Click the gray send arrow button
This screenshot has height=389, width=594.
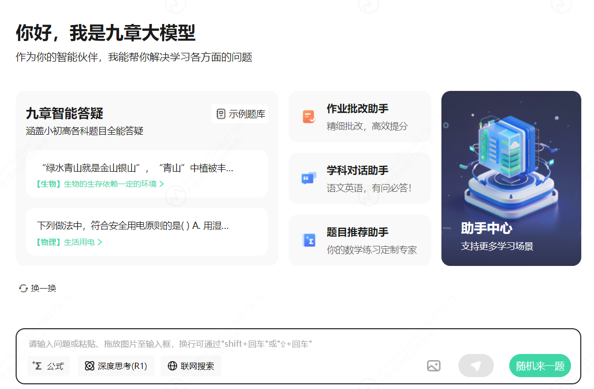click(476, 366)
